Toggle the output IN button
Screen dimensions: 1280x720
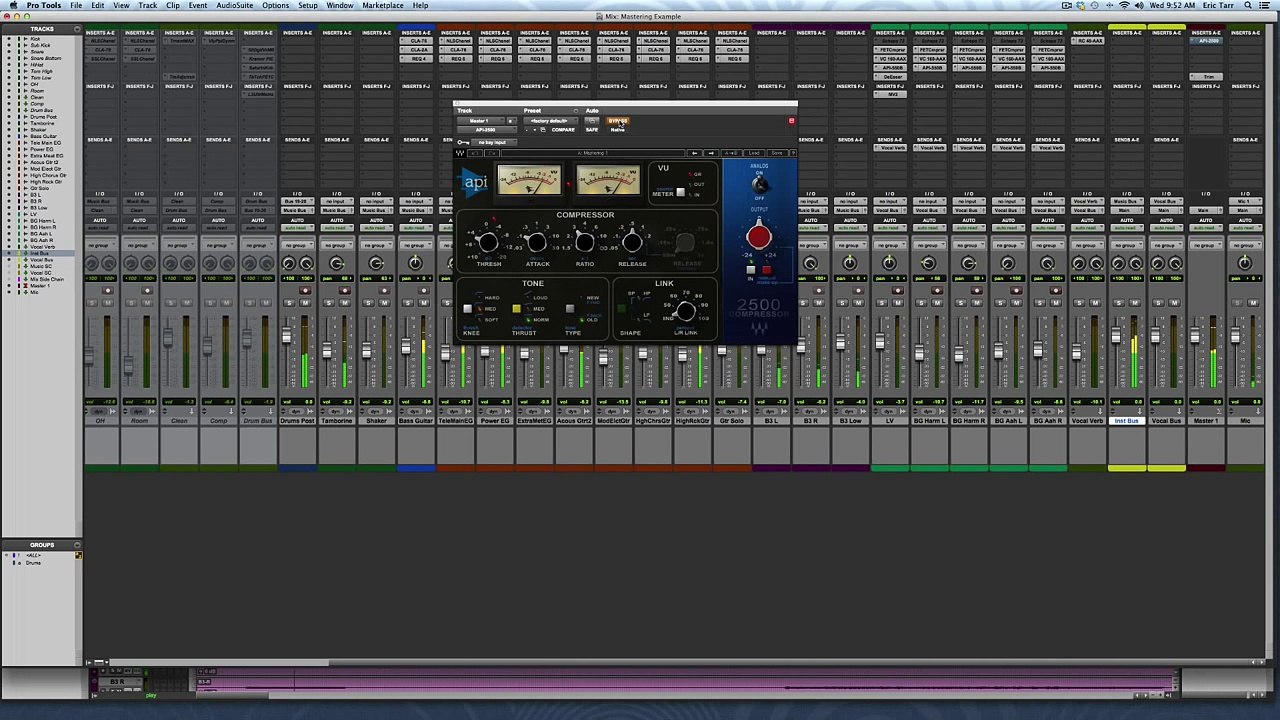coord(751,270)
